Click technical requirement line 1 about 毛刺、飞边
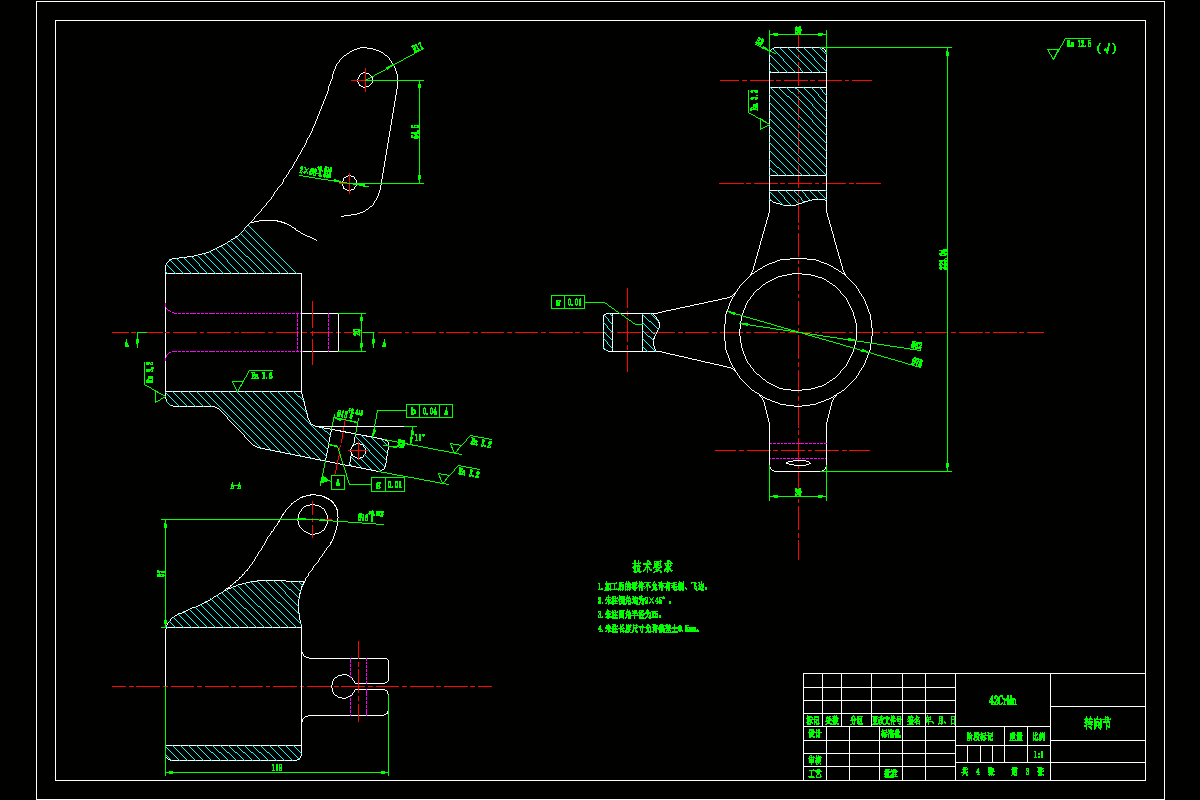Image resolution: width=1200 pixels, height=800 pixels. 653,587
